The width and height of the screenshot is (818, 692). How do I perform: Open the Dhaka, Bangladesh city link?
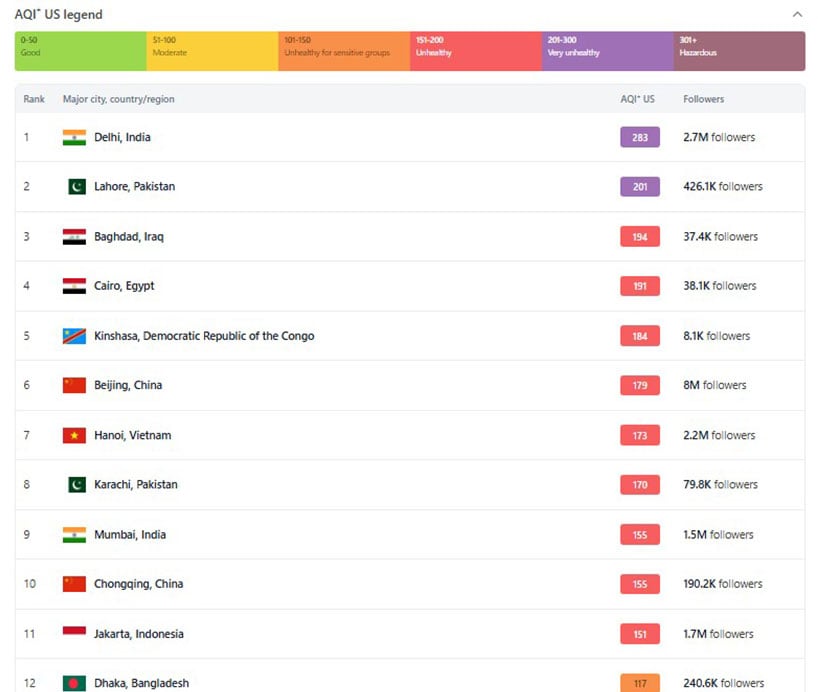tap(141, 683)
